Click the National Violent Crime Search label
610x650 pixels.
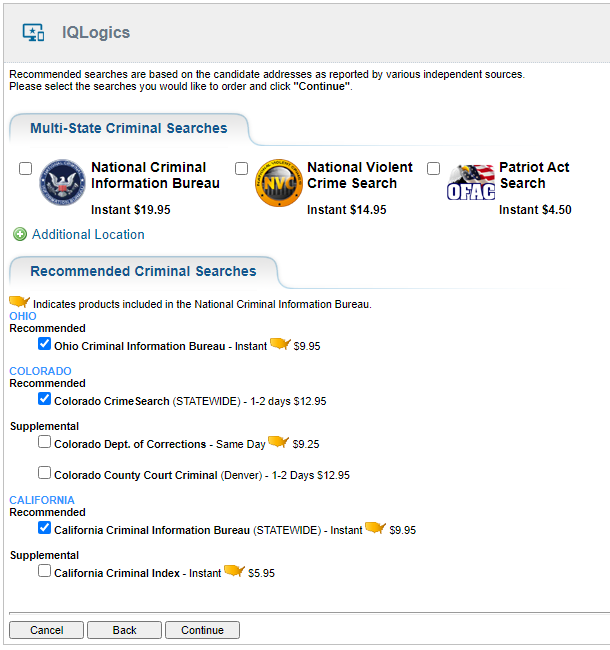pos(360,175)
